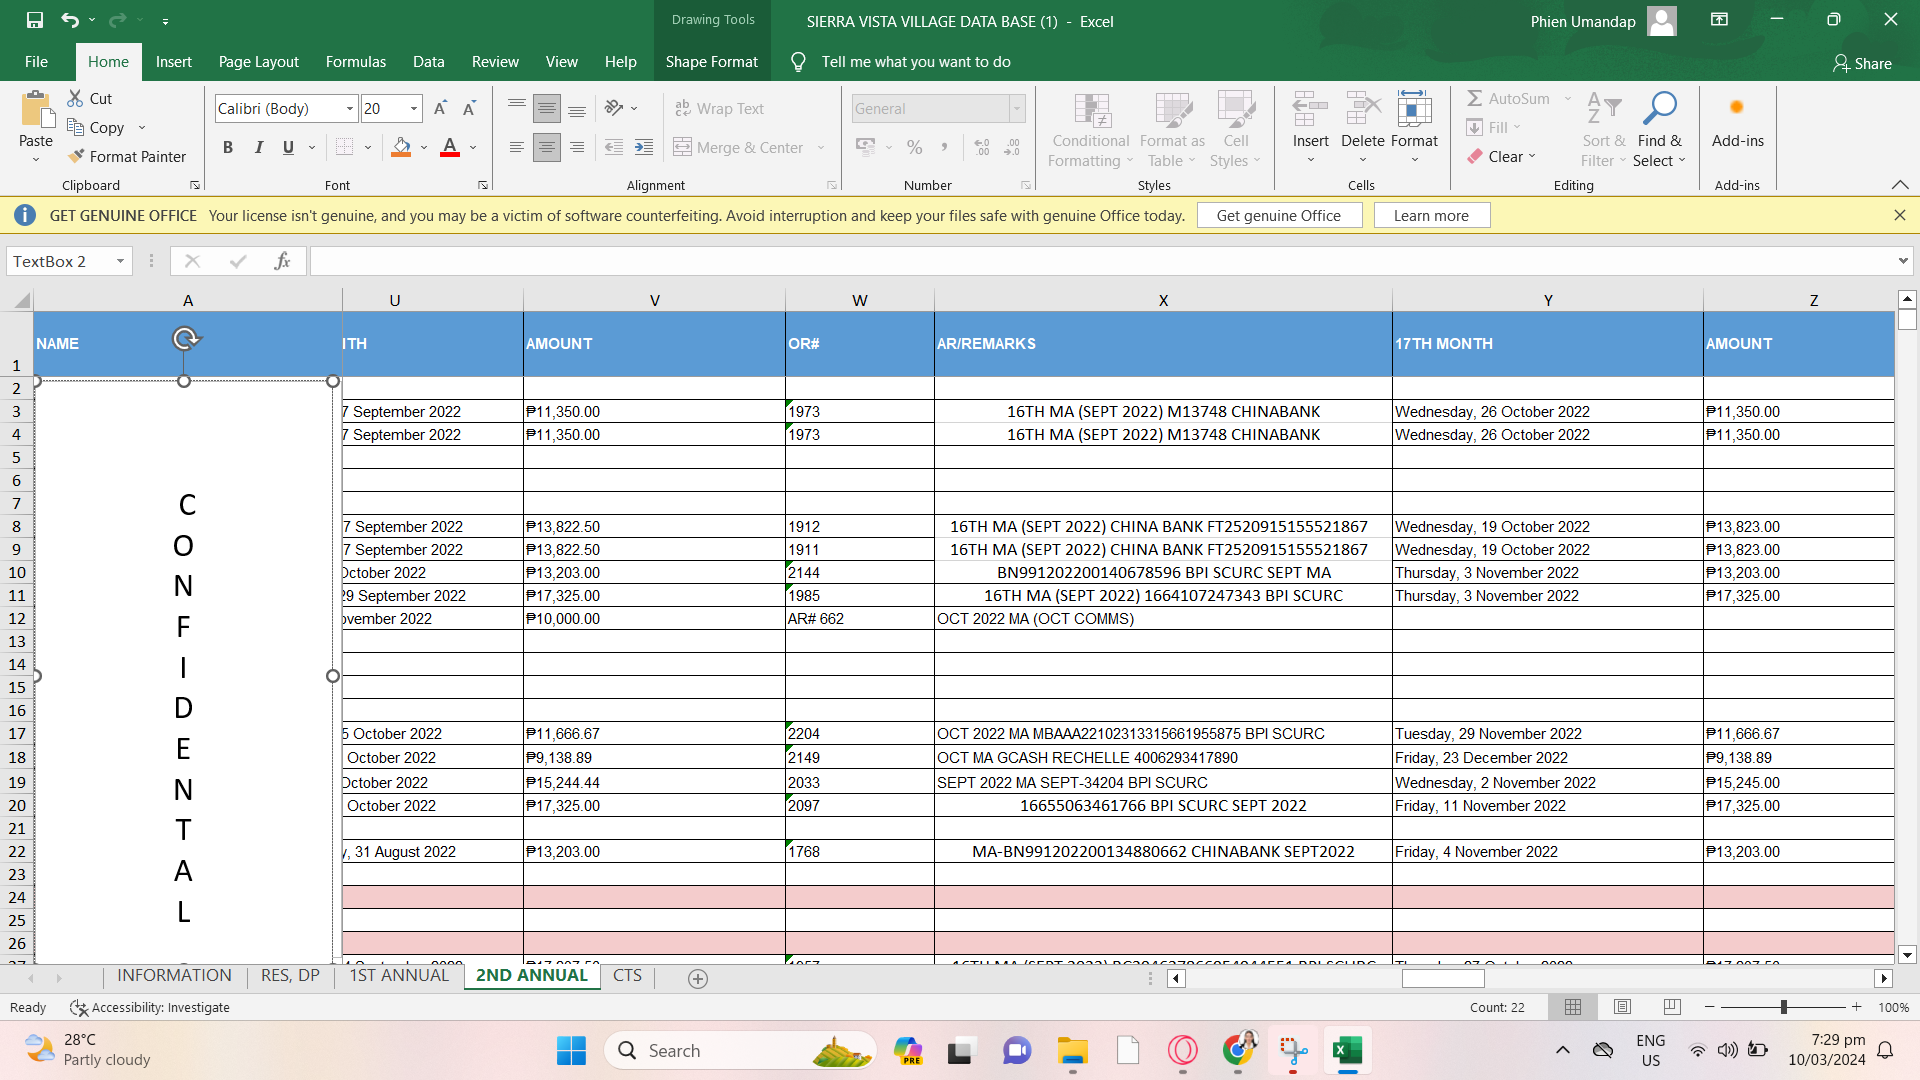Click the zoom slider handle
This screenshot has height=1080, width=1920.
pos(1783,1007)
